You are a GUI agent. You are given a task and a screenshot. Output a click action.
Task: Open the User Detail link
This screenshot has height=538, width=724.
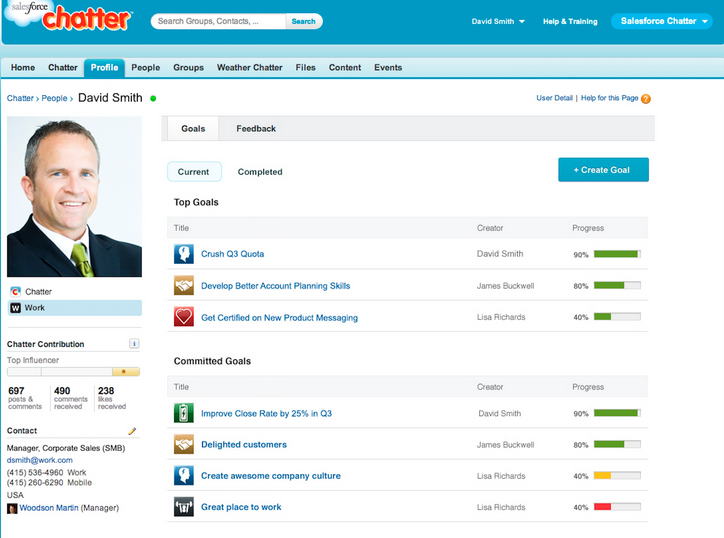point(554,98)
